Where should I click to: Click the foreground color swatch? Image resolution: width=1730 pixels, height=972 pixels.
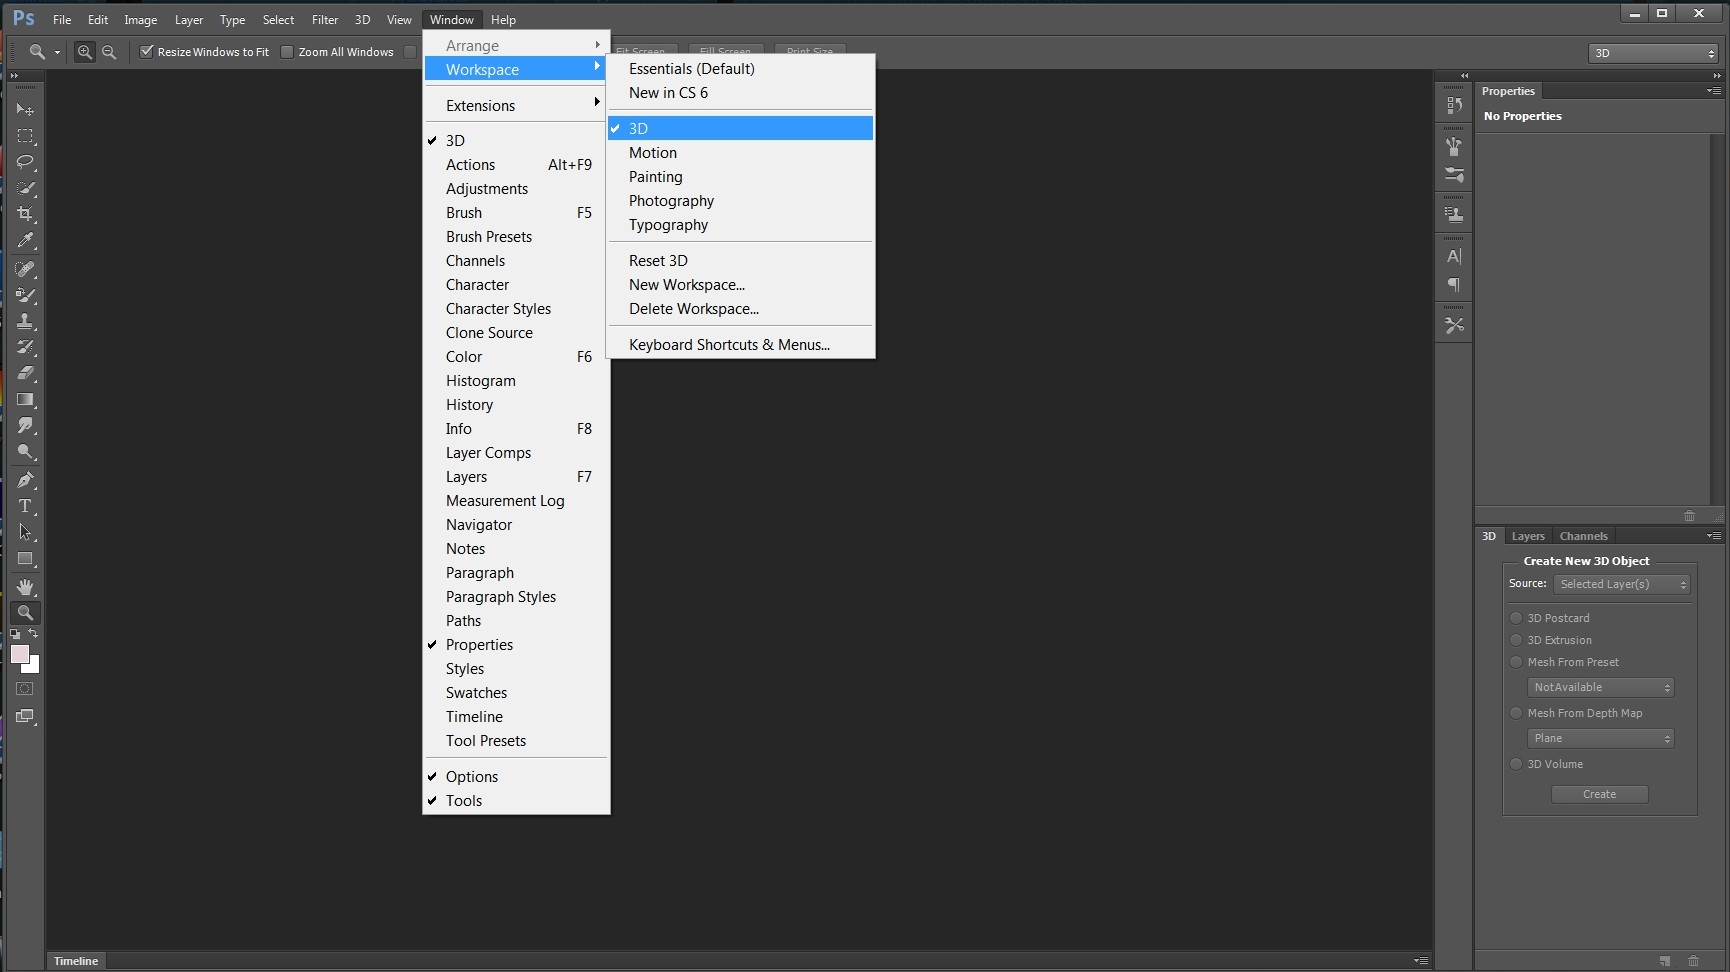pos(18,653)
